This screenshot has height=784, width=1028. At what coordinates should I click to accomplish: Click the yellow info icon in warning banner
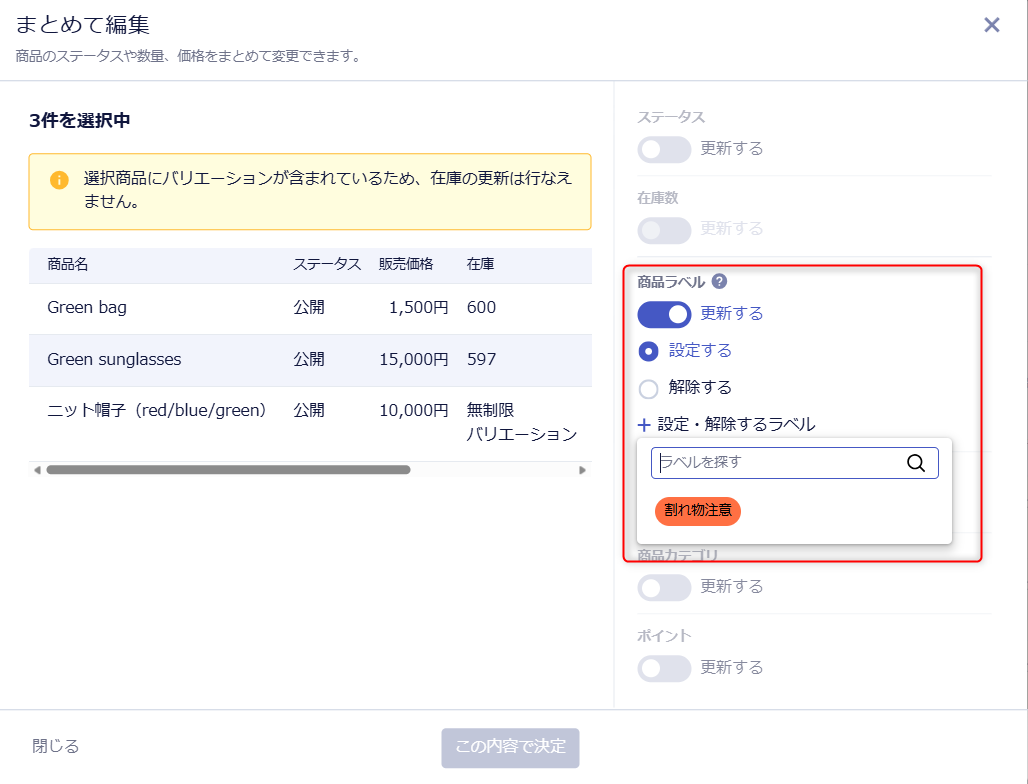click(x=59, y=180)
